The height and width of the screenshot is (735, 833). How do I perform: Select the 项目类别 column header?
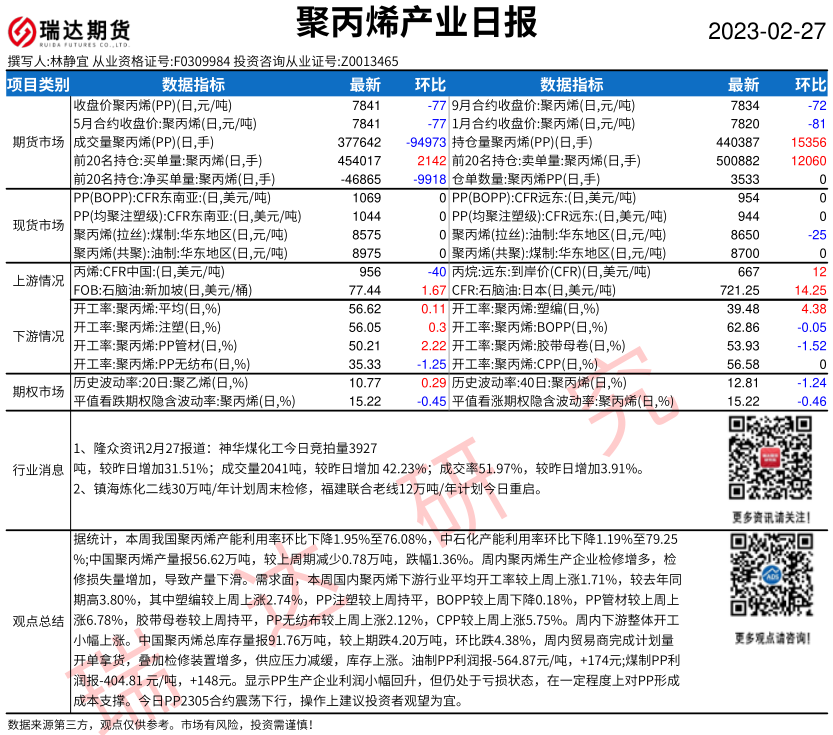click(x=38, y=84)
